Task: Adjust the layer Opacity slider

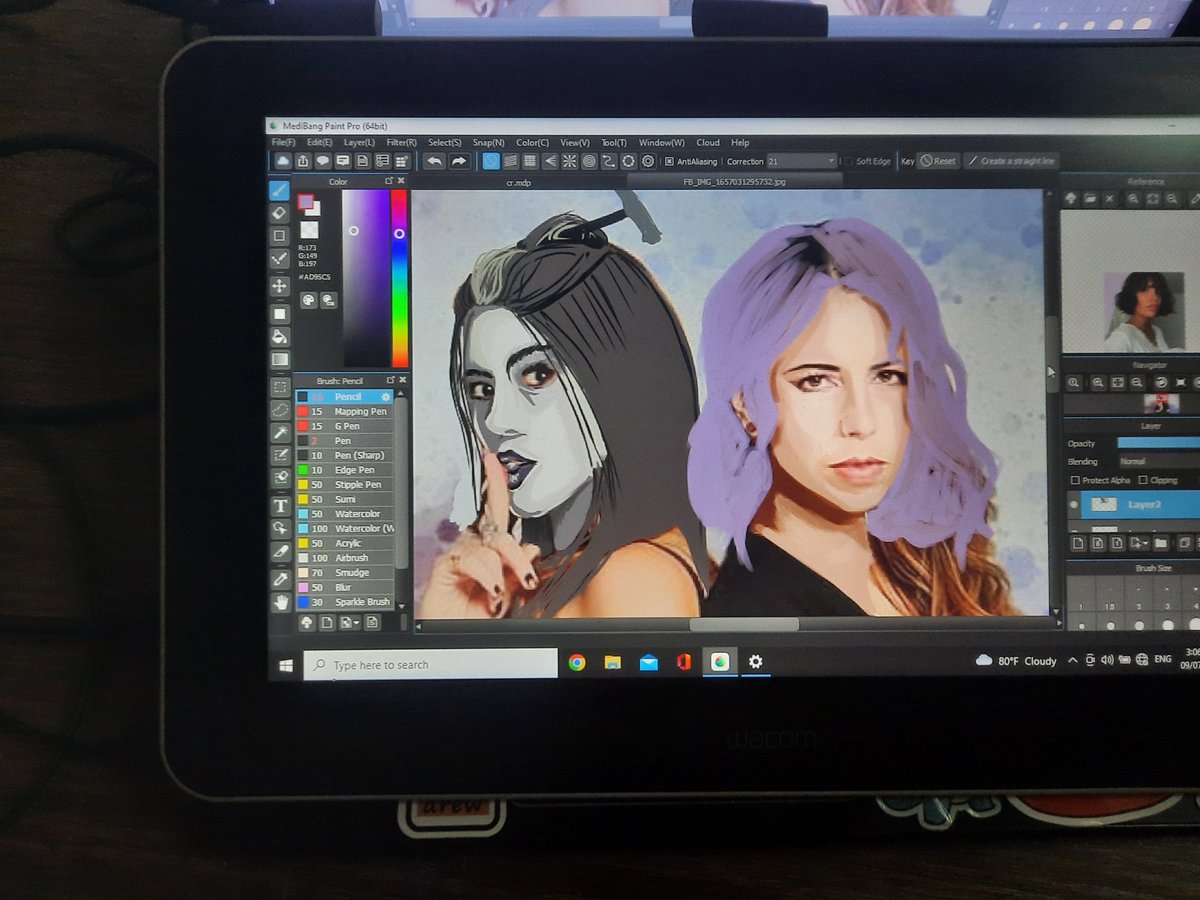Action: [x=1158, y=443]
